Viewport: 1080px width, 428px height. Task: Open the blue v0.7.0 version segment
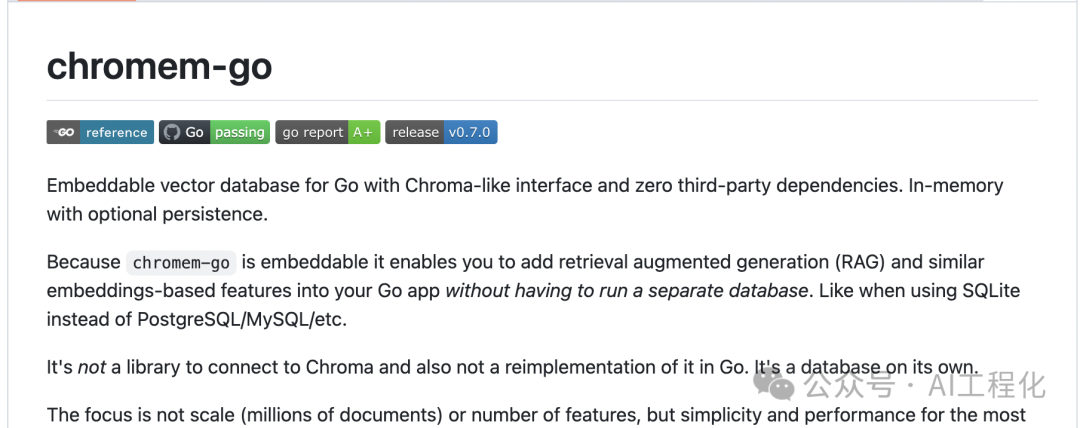tap(470, 132)
